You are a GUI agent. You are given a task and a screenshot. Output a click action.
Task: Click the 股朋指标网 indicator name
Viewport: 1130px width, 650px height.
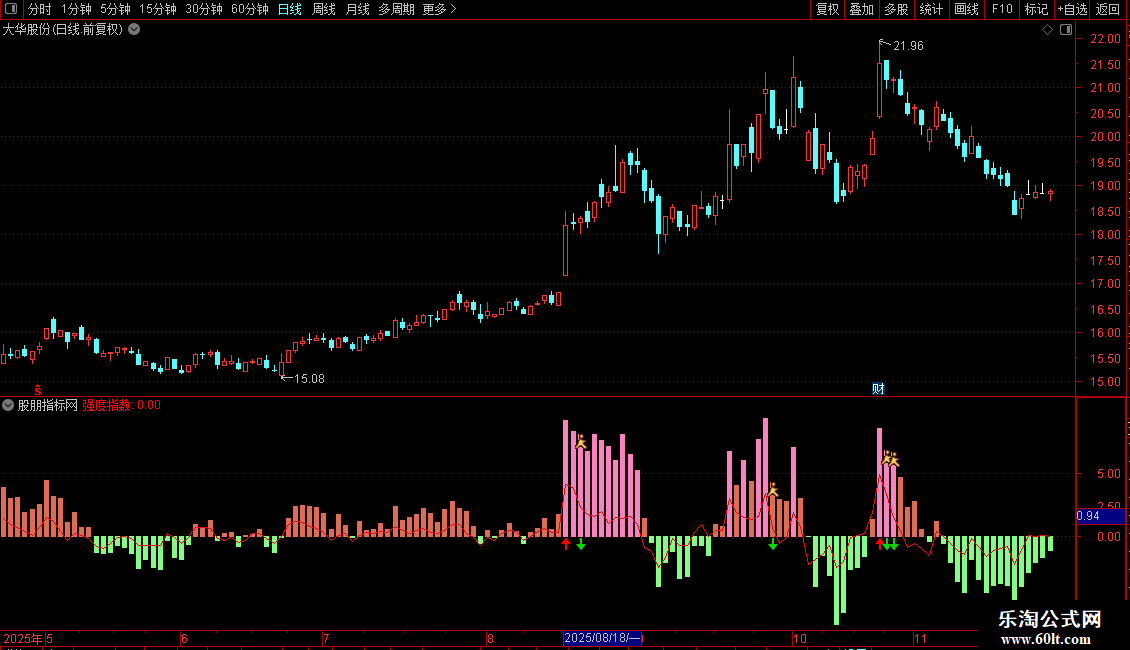point(48,405)
